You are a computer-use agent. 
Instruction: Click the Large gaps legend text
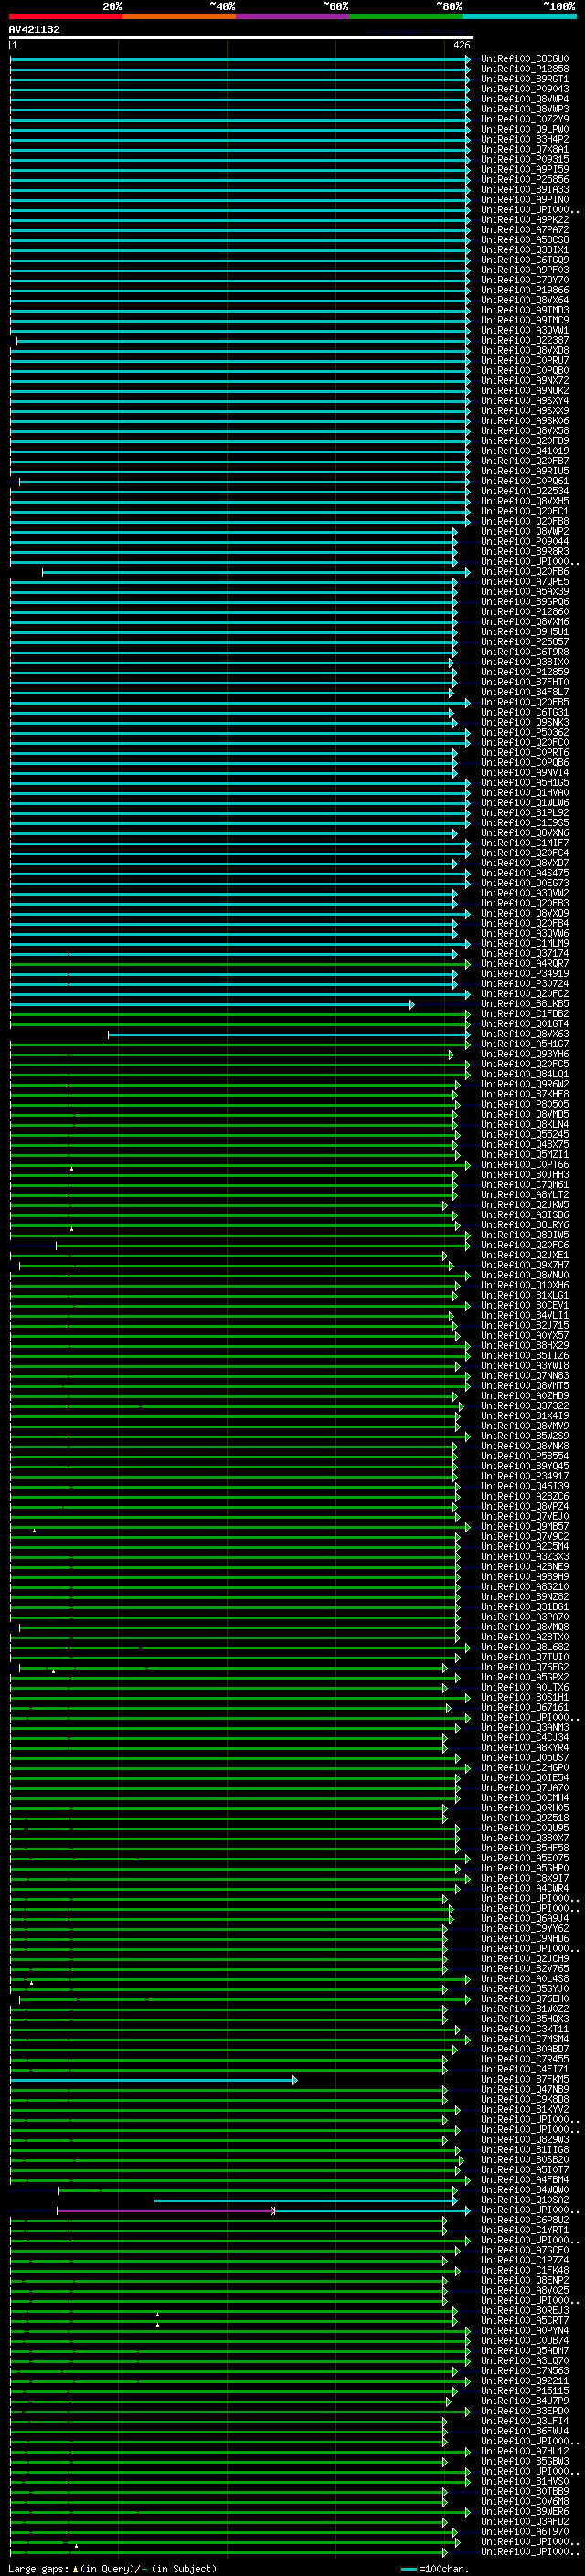click(111, 2569)
